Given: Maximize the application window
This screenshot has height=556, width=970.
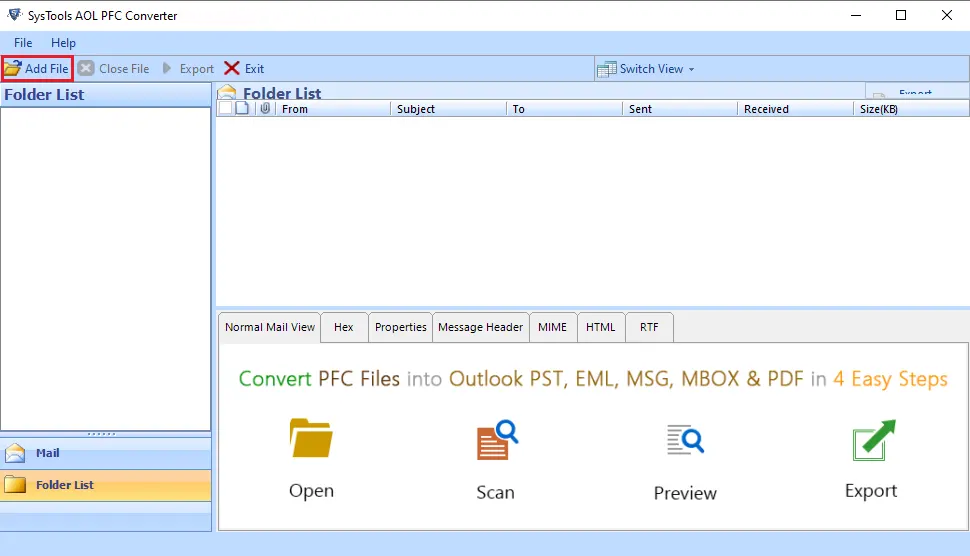Looking at the screenshot, I should tap(901, 15).
